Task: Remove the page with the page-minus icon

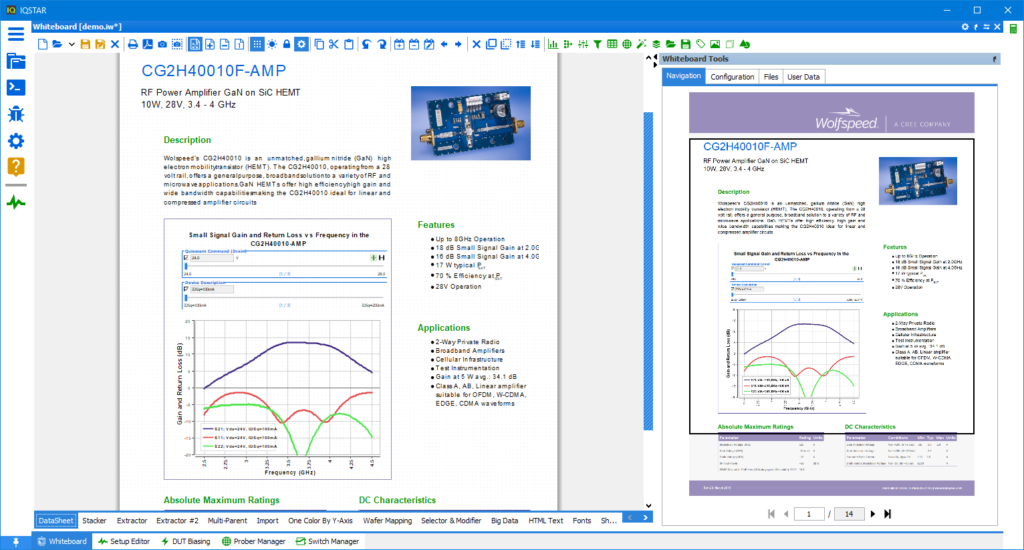Action: pyautogui.click(x=225, y=44)
